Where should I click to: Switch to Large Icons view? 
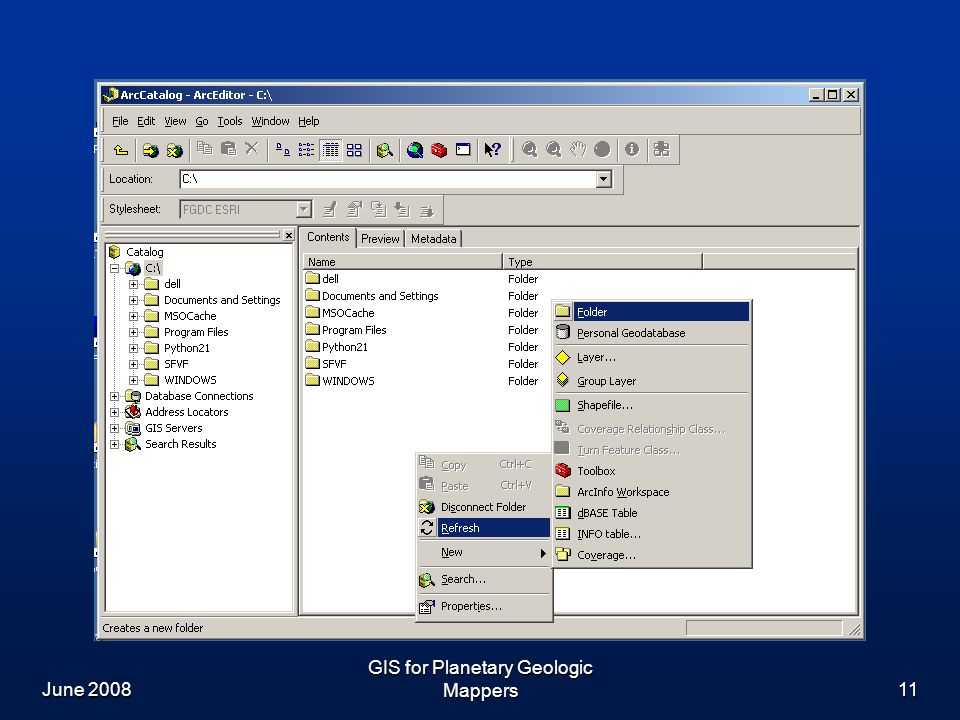(282, 149)
